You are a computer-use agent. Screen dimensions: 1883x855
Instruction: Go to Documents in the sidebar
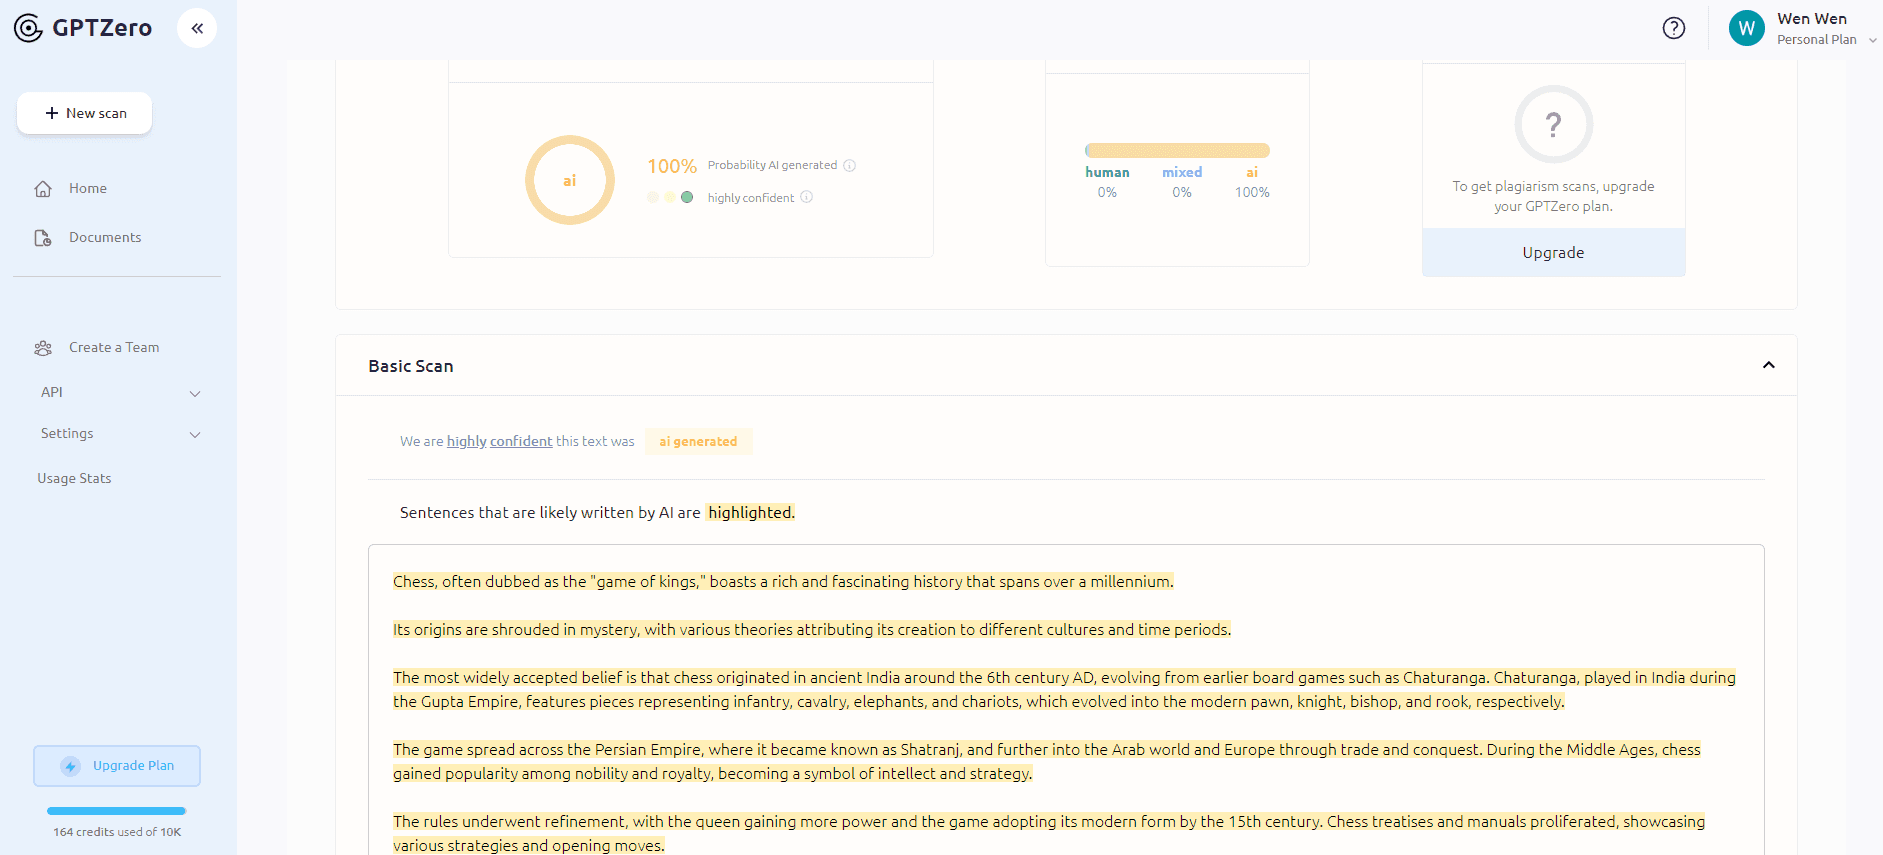(105, 238)
